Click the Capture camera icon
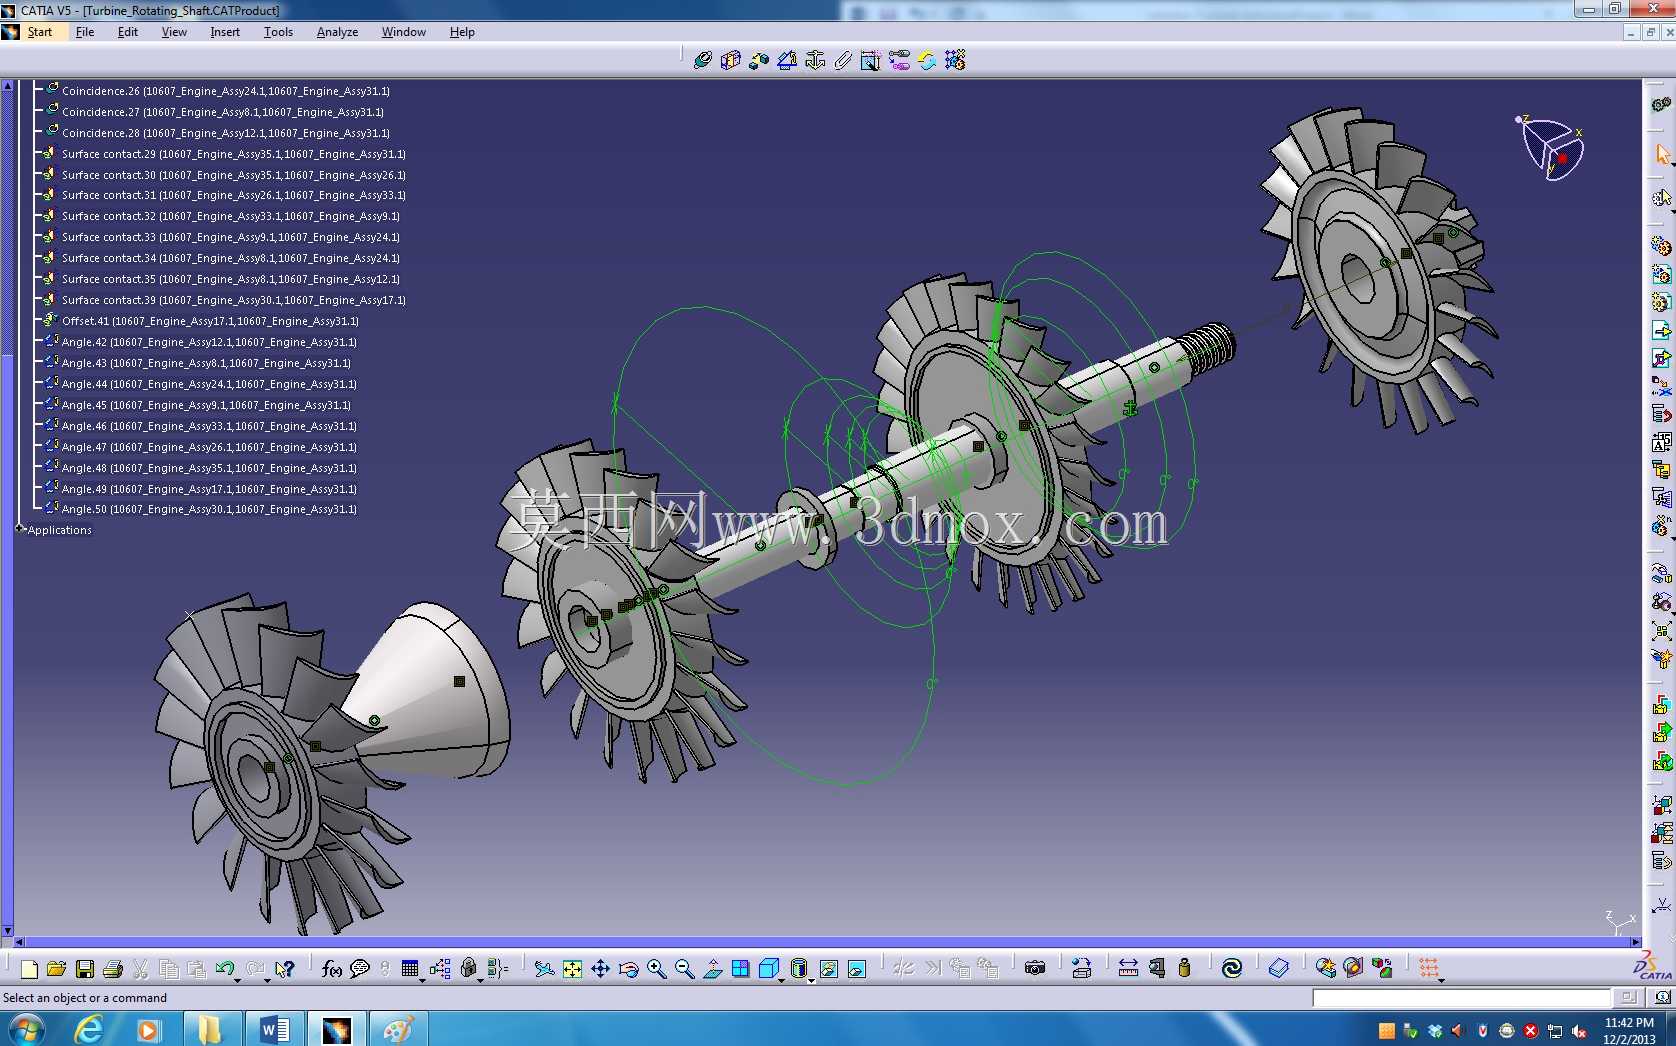Image resolution: width=1676 pixels, height=1046 pixels. tap(1035, 968)
